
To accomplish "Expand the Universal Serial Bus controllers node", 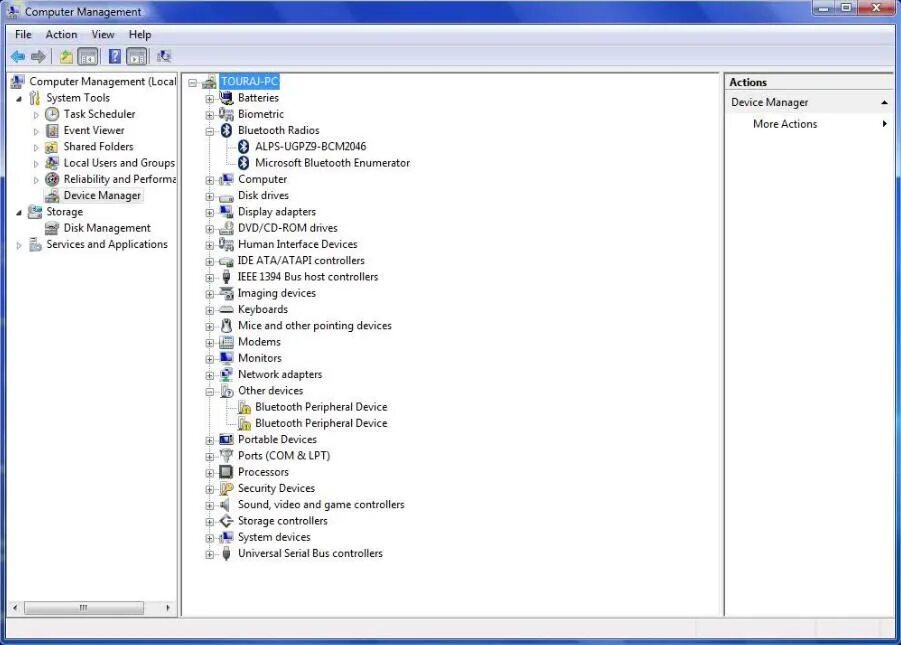I will click(209, 553).
